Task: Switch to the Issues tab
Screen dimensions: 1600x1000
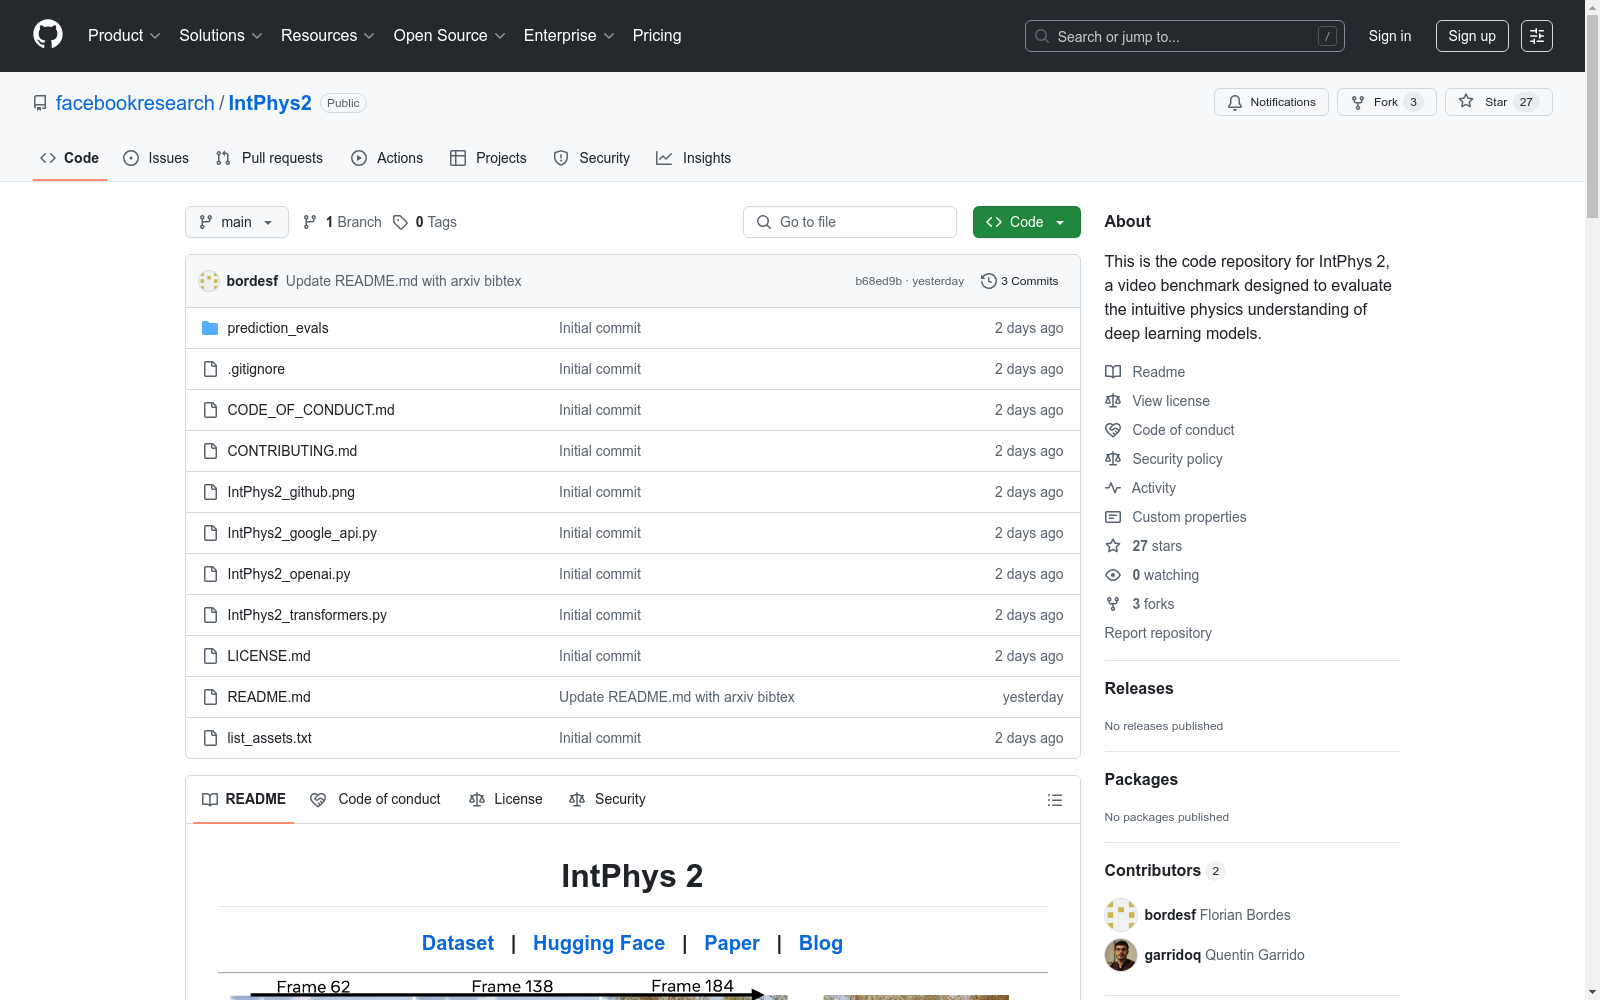Action: 156,158
